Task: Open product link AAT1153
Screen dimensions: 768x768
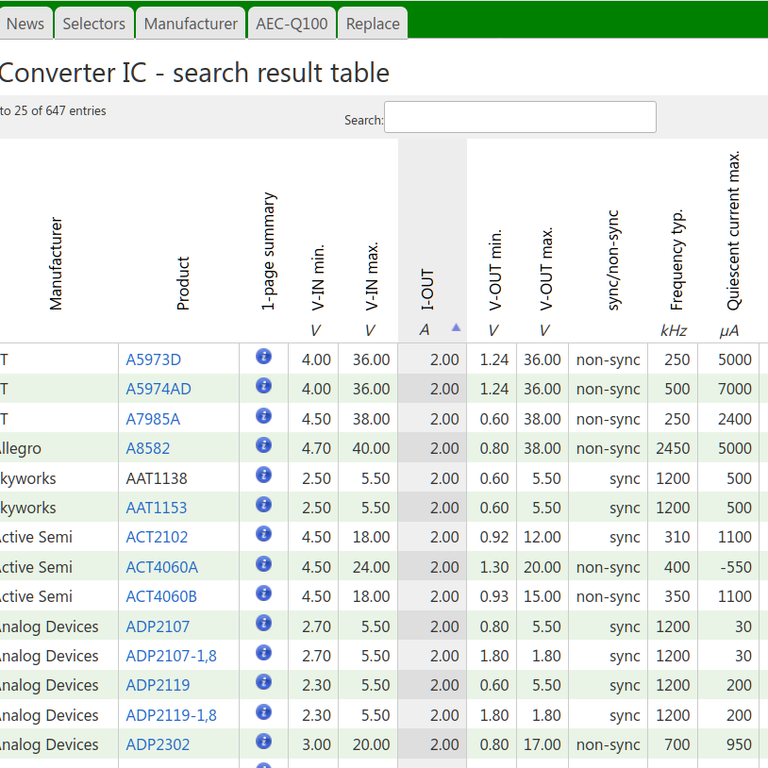Action: (x=156, y=508)
